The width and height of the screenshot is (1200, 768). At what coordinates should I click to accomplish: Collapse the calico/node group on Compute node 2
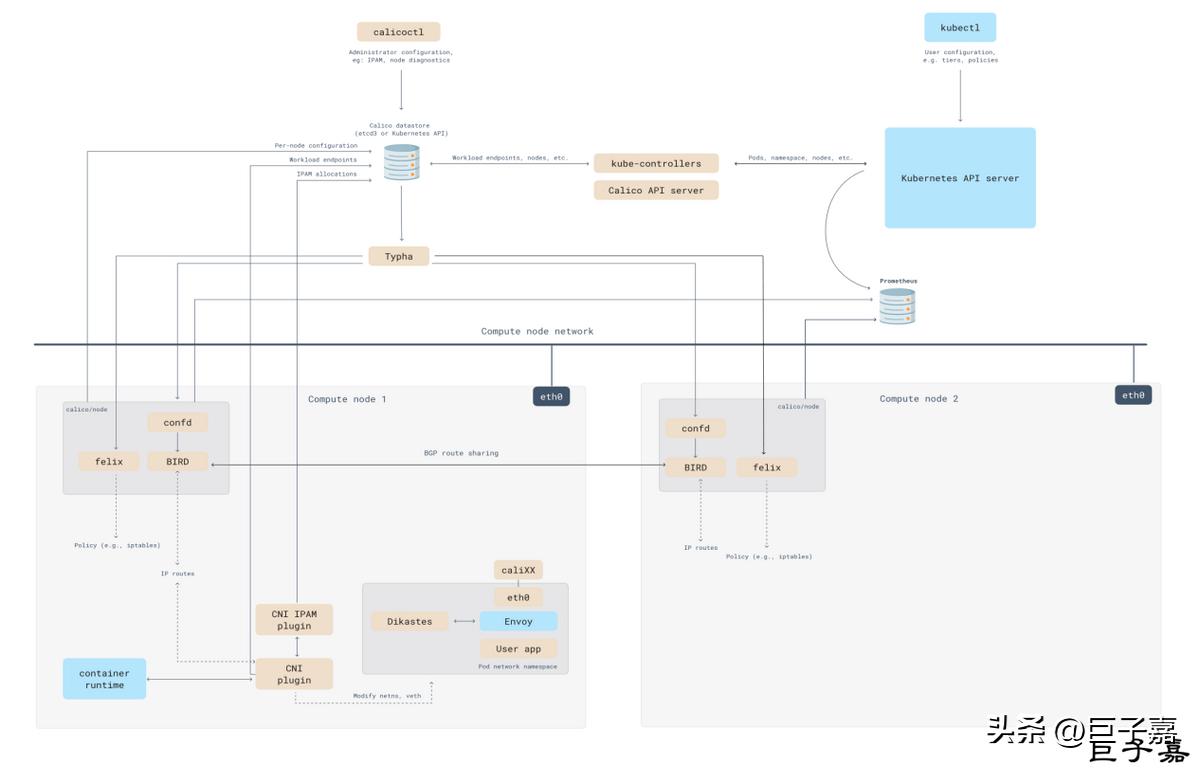point(801,406)
